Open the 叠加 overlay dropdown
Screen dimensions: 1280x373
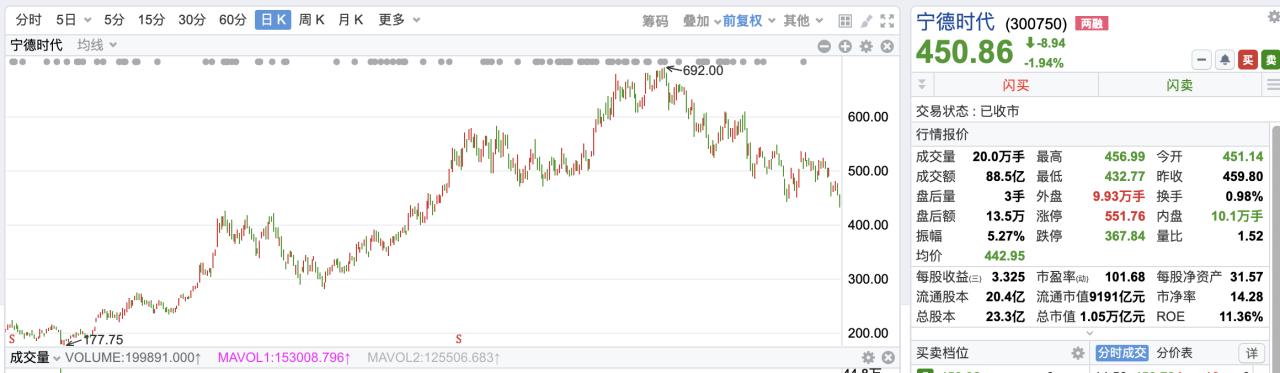701,20
